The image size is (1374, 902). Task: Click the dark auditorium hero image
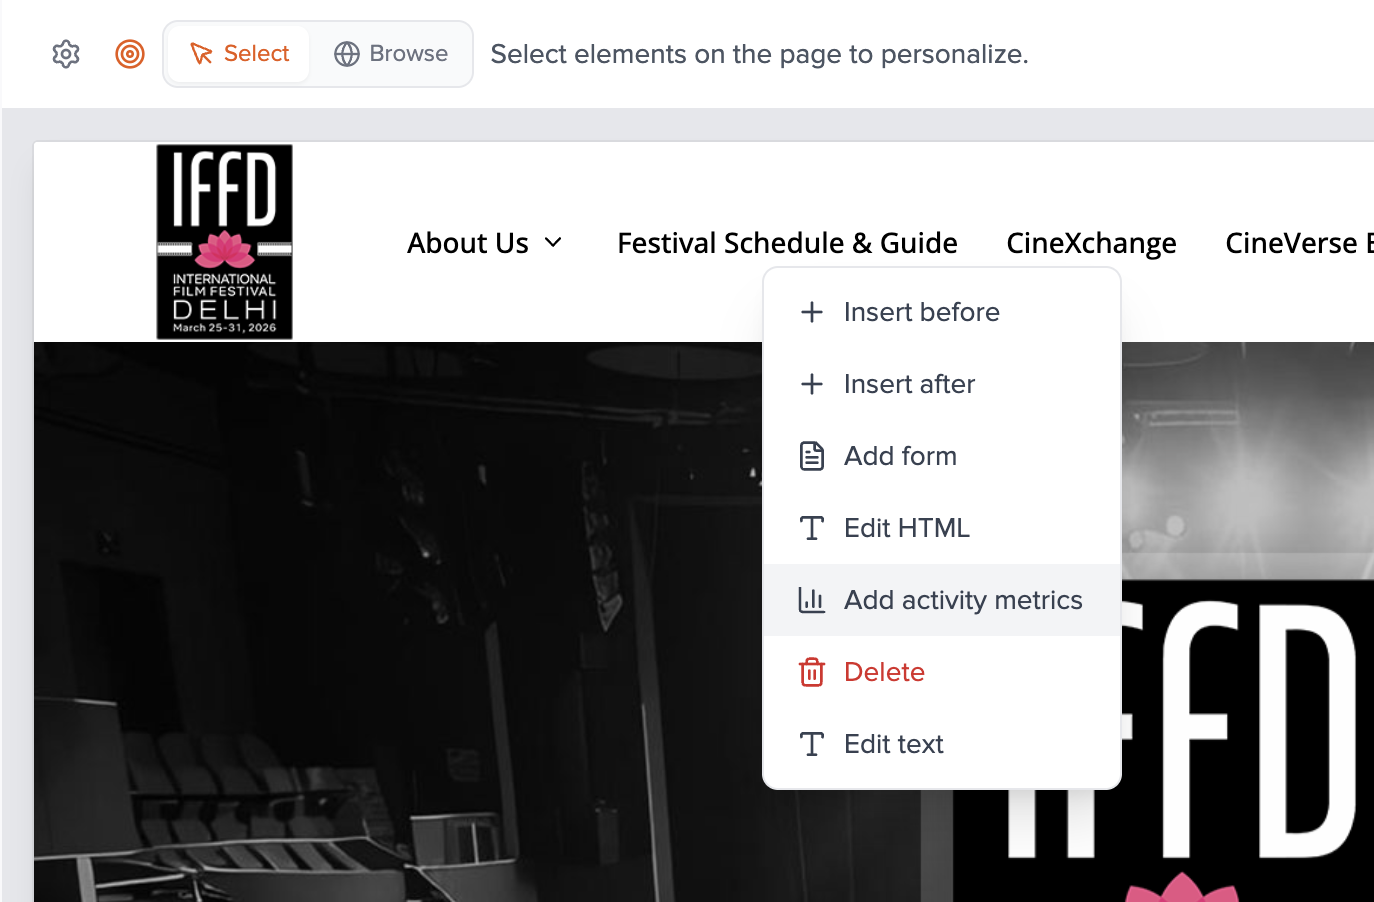400,620
